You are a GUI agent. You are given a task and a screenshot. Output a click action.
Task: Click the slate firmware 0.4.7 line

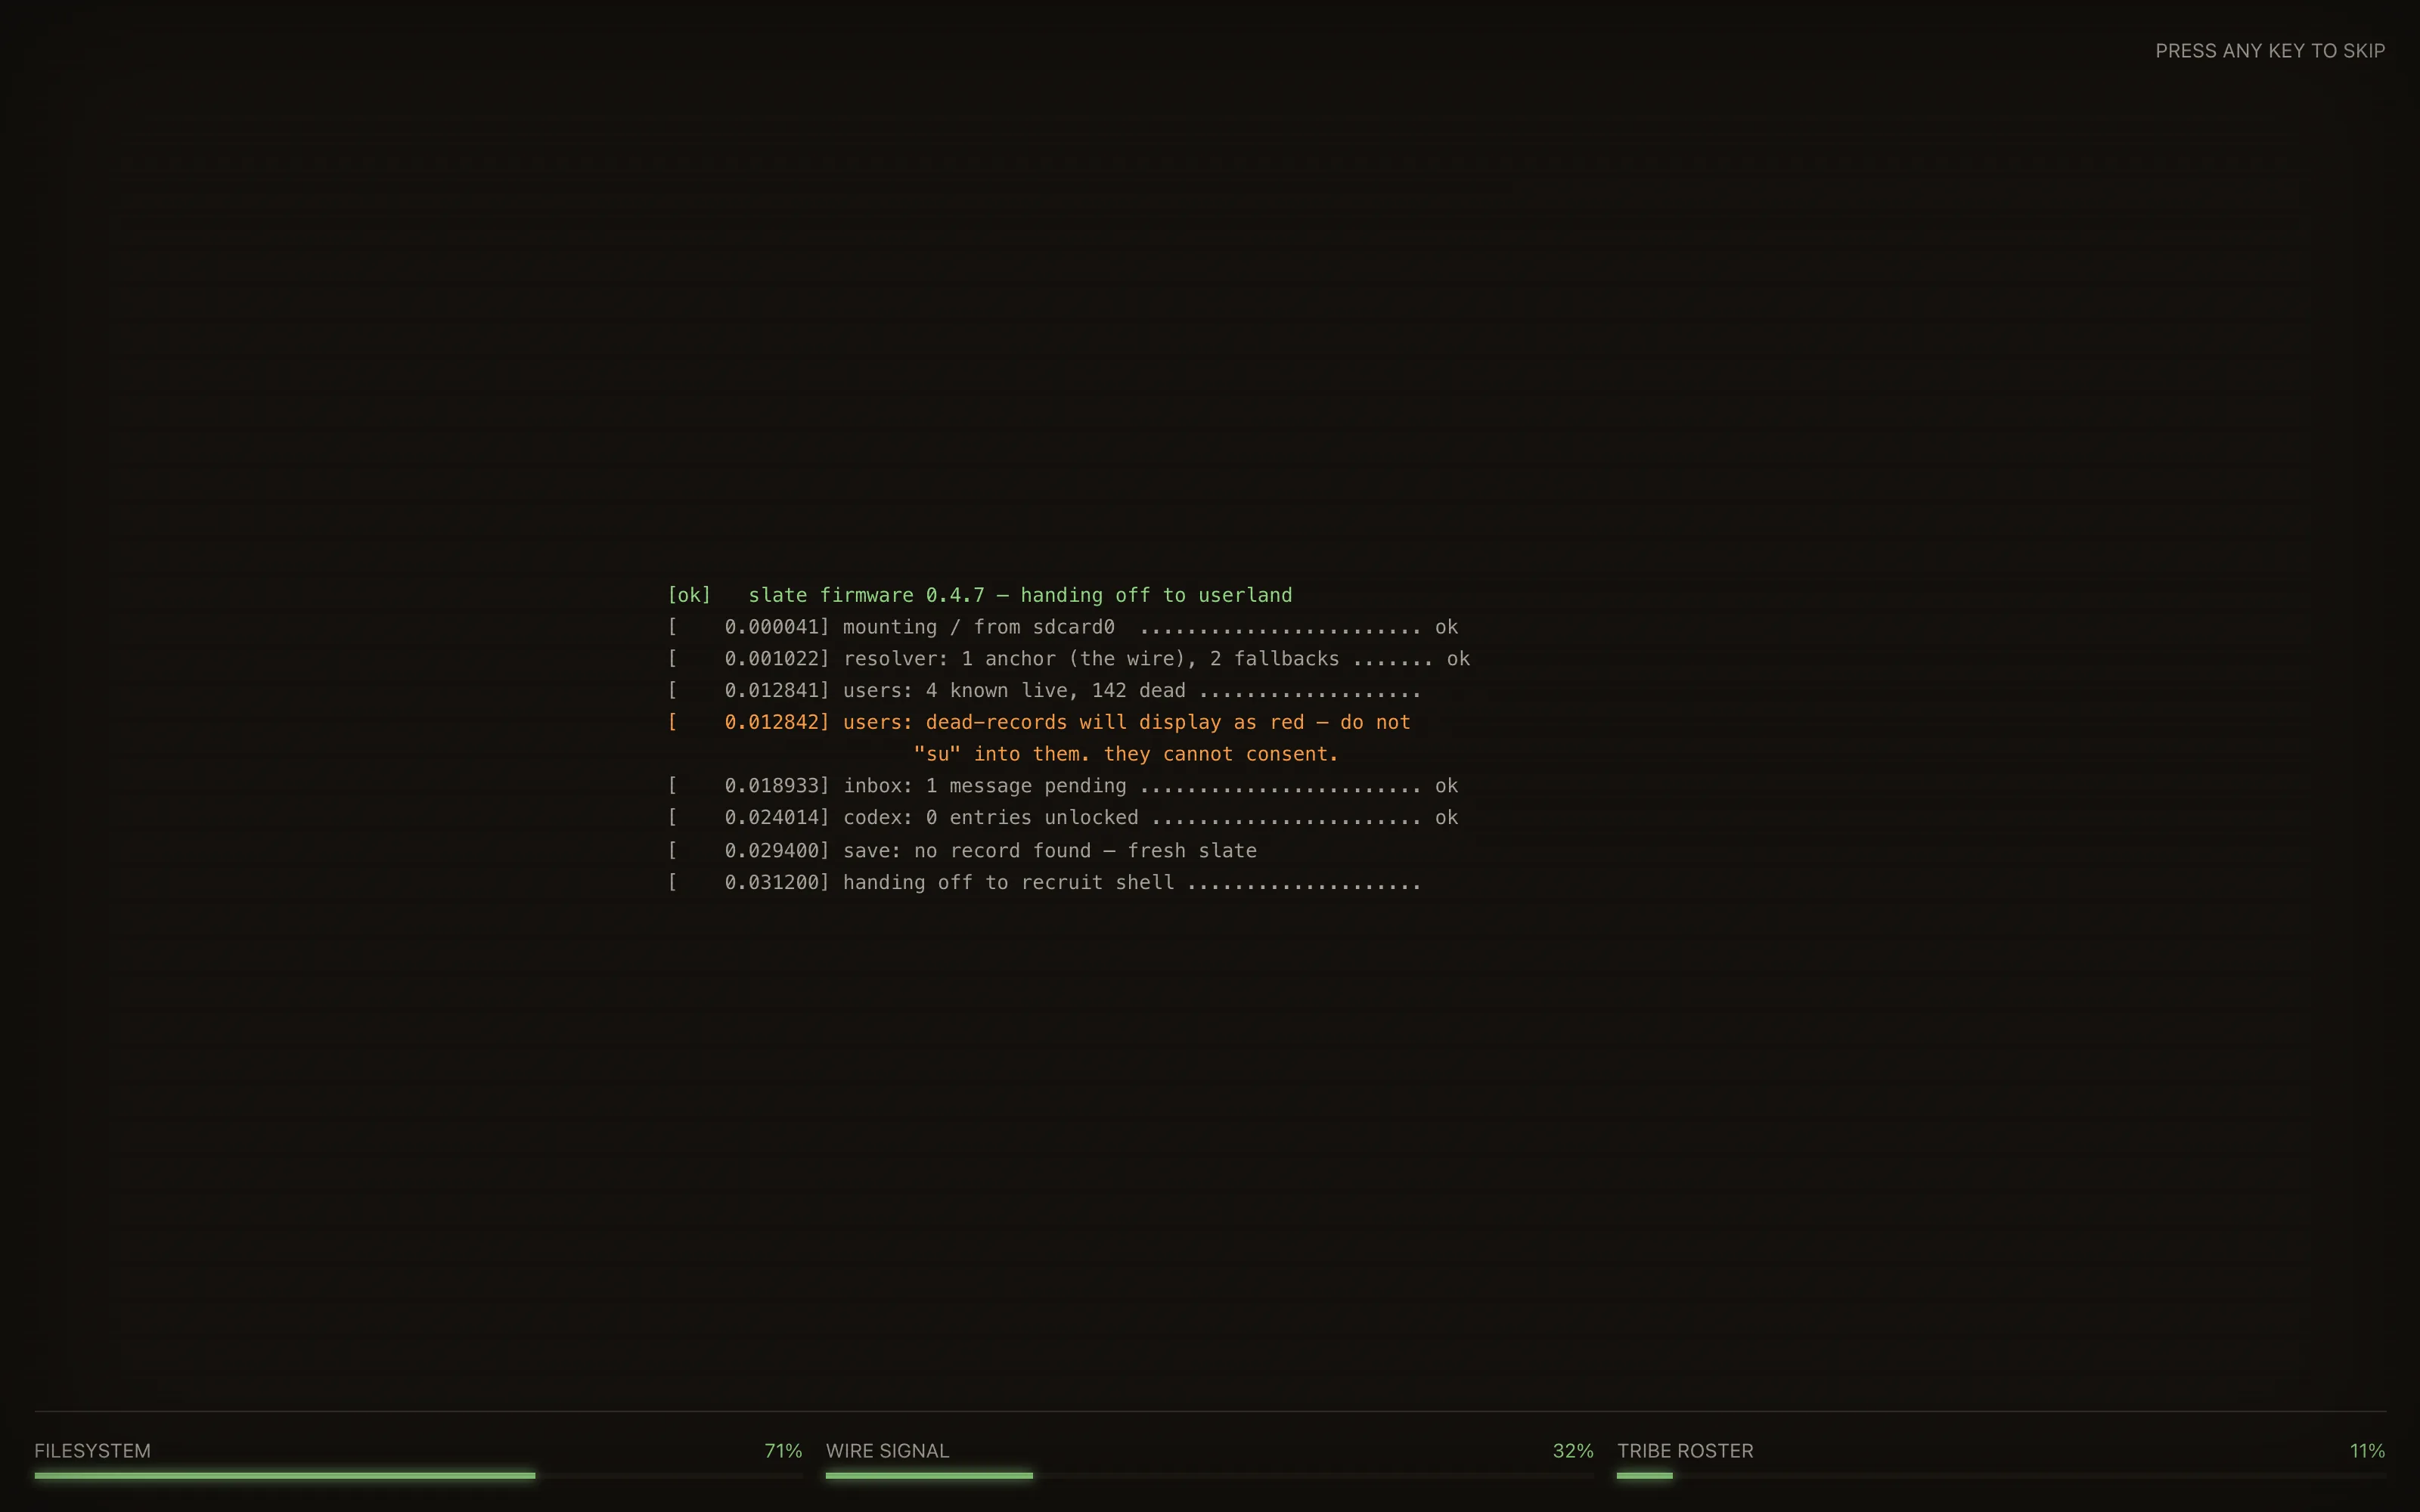coord(980,595)
